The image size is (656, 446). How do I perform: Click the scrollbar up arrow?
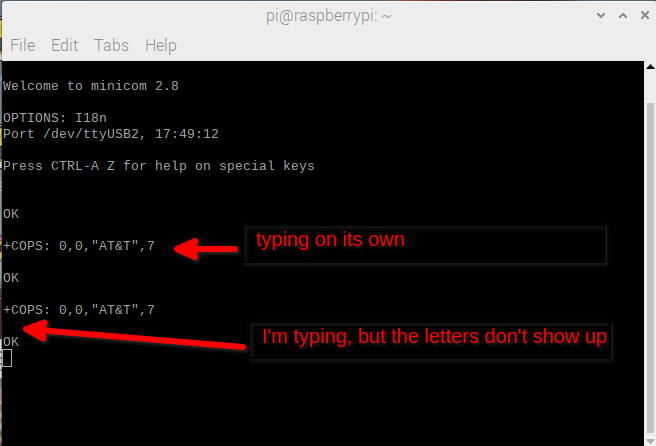(x=650, y=67)
